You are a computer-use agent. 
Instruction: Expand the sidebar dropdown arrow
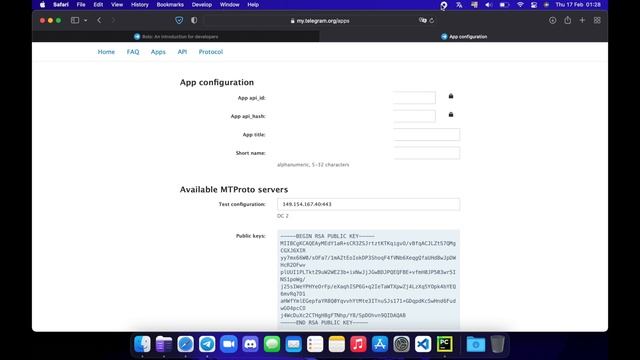(x=85, y=20)
